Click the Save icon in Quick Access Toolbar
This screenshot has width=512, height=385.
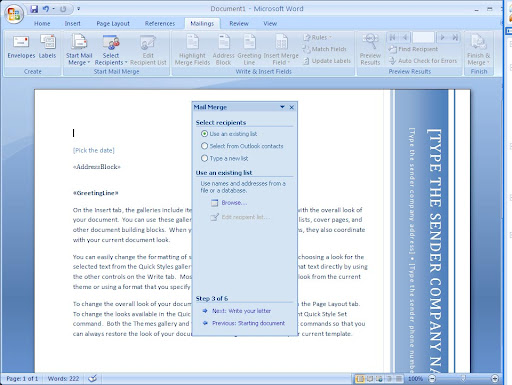pos(34,9)
